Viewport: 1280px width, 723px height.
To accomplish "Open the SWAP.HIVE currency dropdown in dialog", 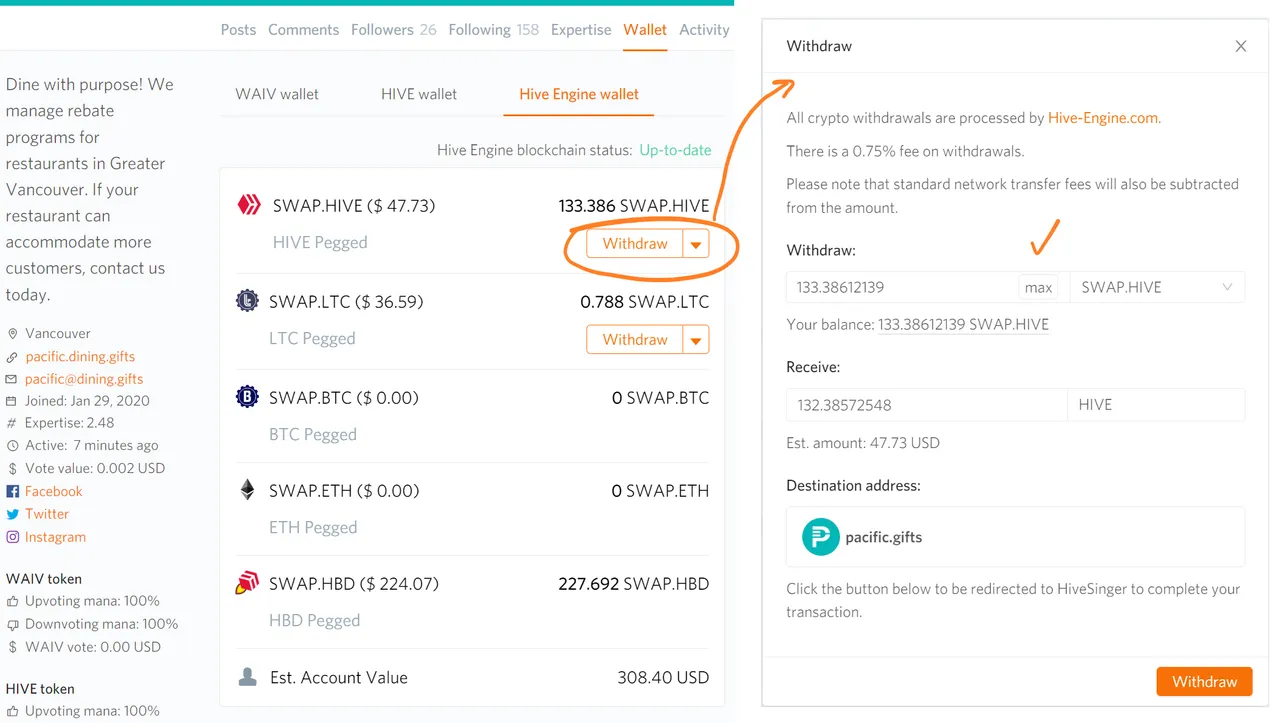I will tap(1157, 287).
